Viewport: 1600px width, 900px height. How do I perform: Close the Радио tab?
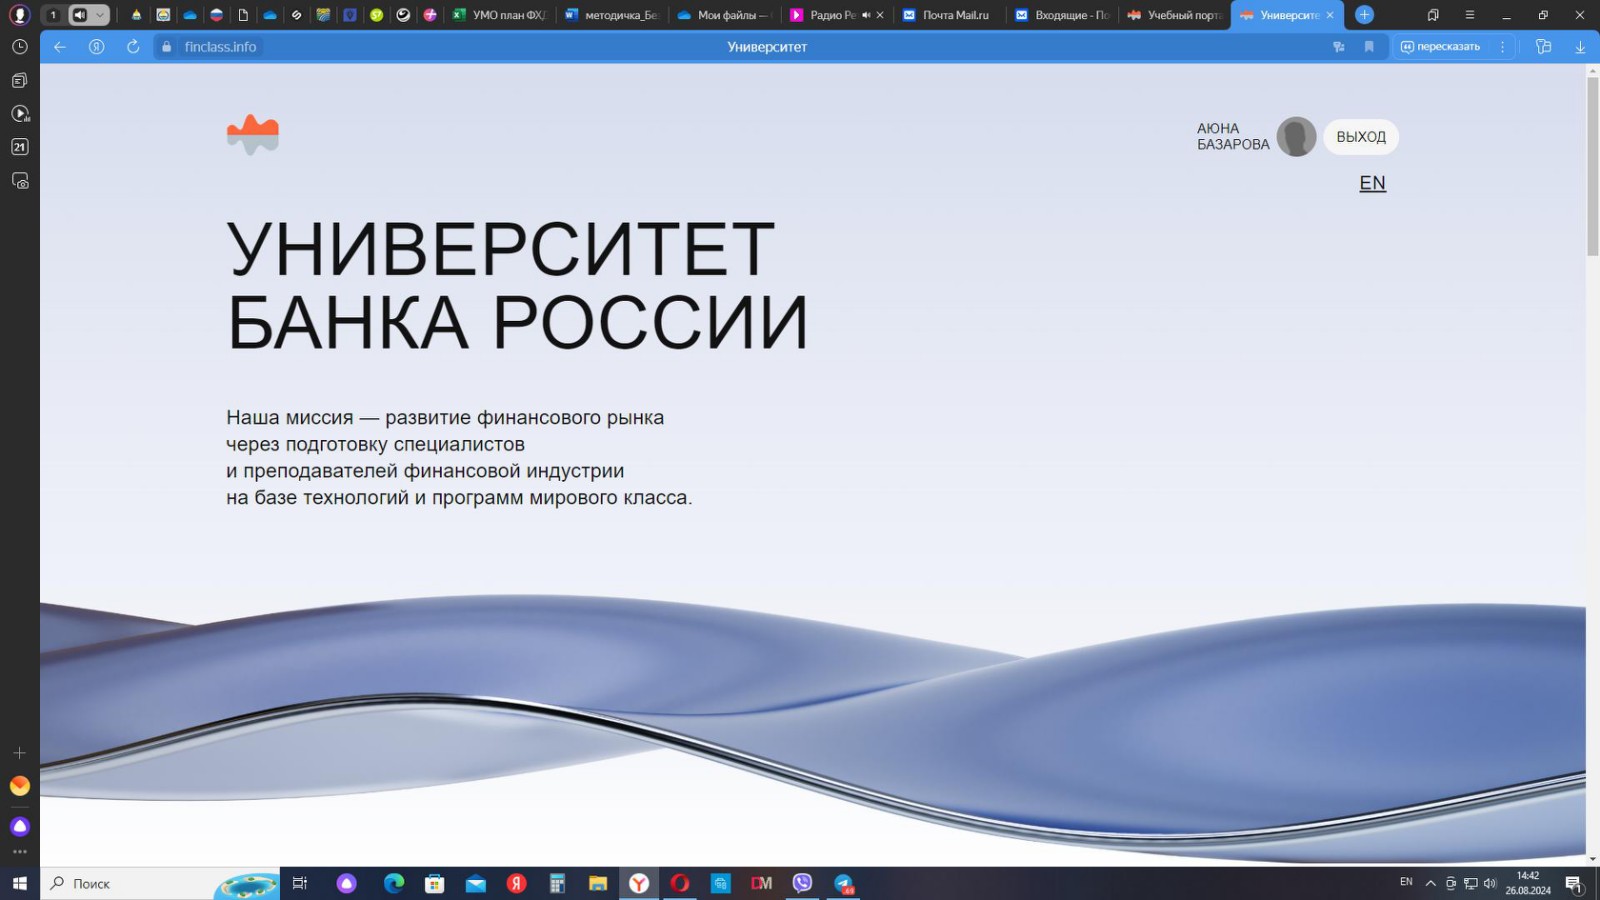(x=880, y=15)
